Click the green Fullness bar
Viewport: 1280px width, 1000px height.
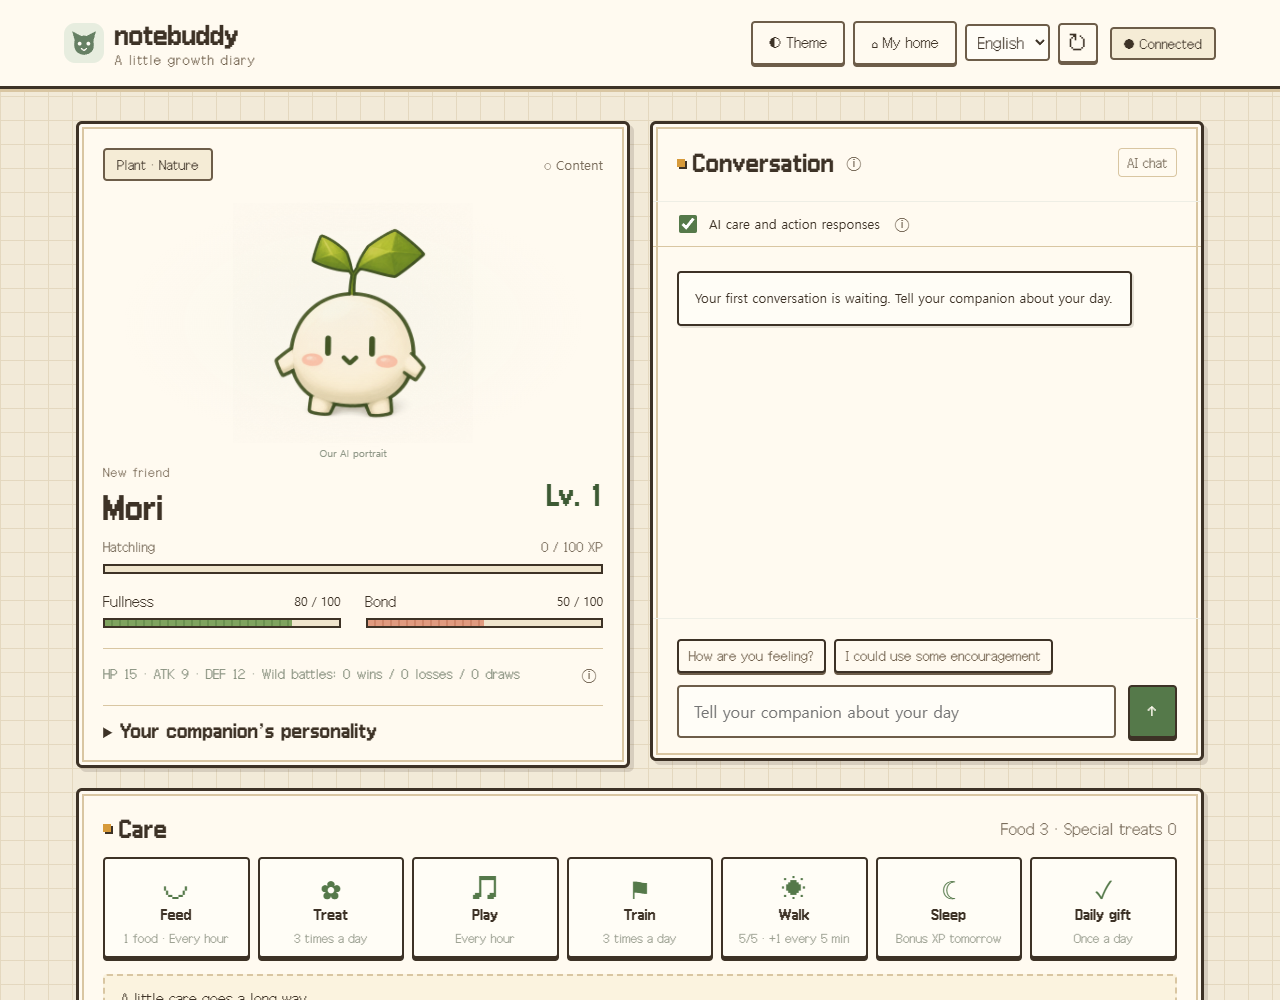[x=222, y=623]
